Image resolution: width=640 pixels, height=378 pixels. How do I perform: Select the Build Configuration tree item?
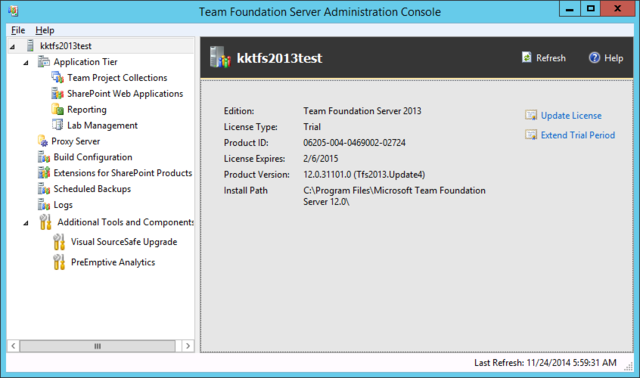coord(93,157)
